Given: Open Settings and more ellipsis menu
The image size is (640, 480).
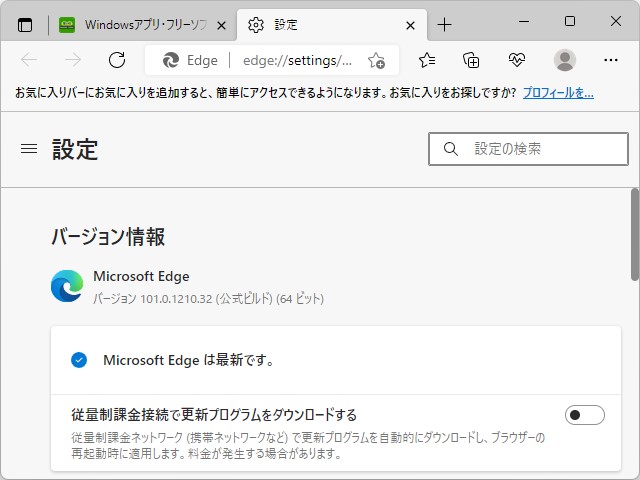Looking at the screenshot, I should tap(611, 60).
